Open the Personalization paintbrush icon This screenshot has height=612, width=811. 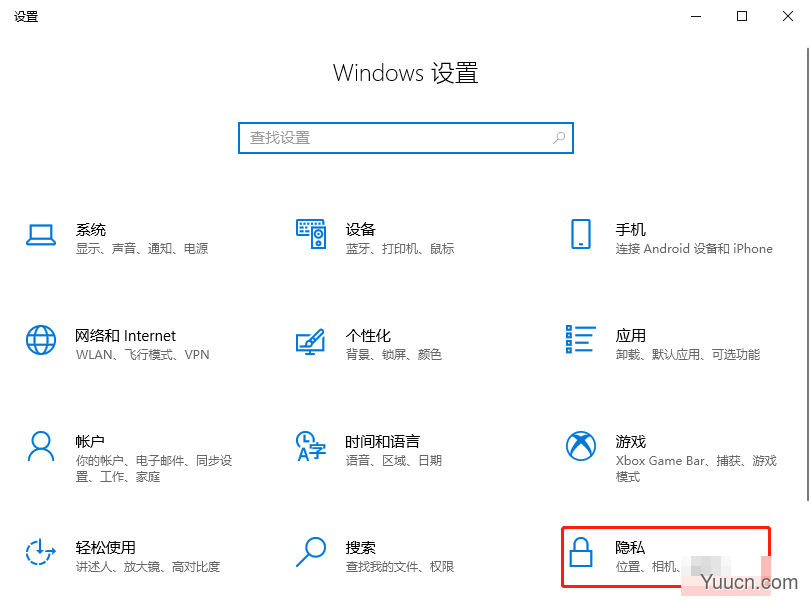coord(310,341)
